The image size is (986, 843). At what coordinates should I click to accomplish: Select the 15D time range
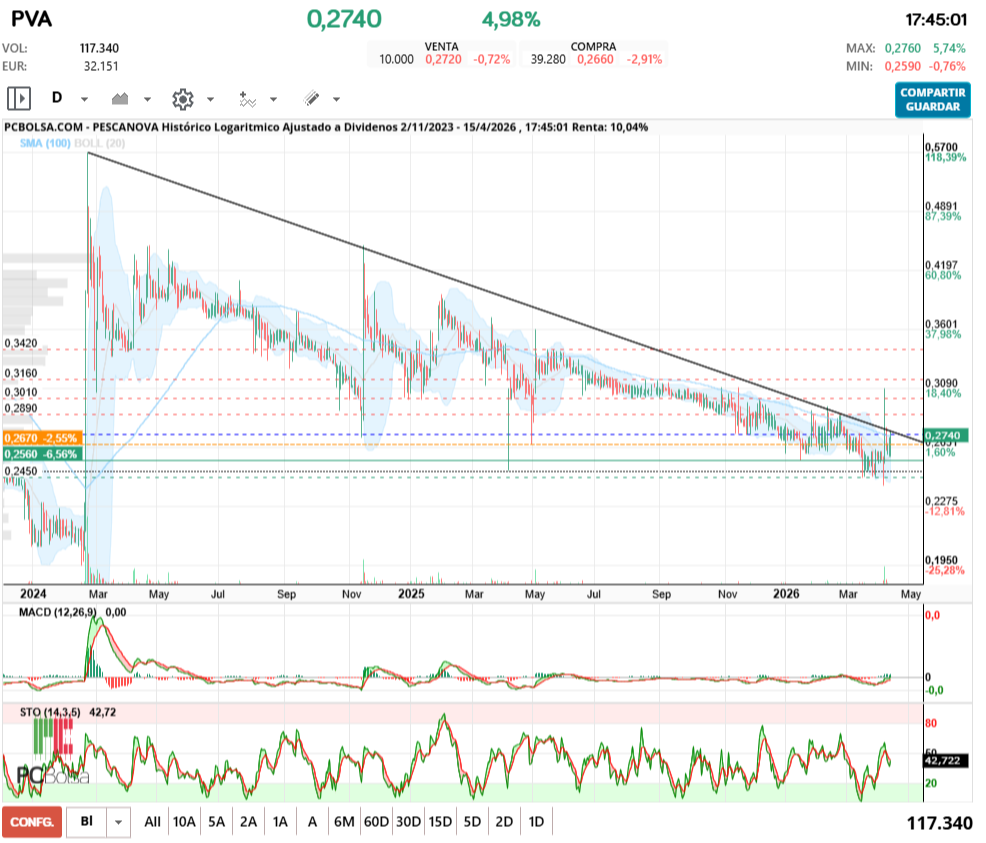(440, 822)
